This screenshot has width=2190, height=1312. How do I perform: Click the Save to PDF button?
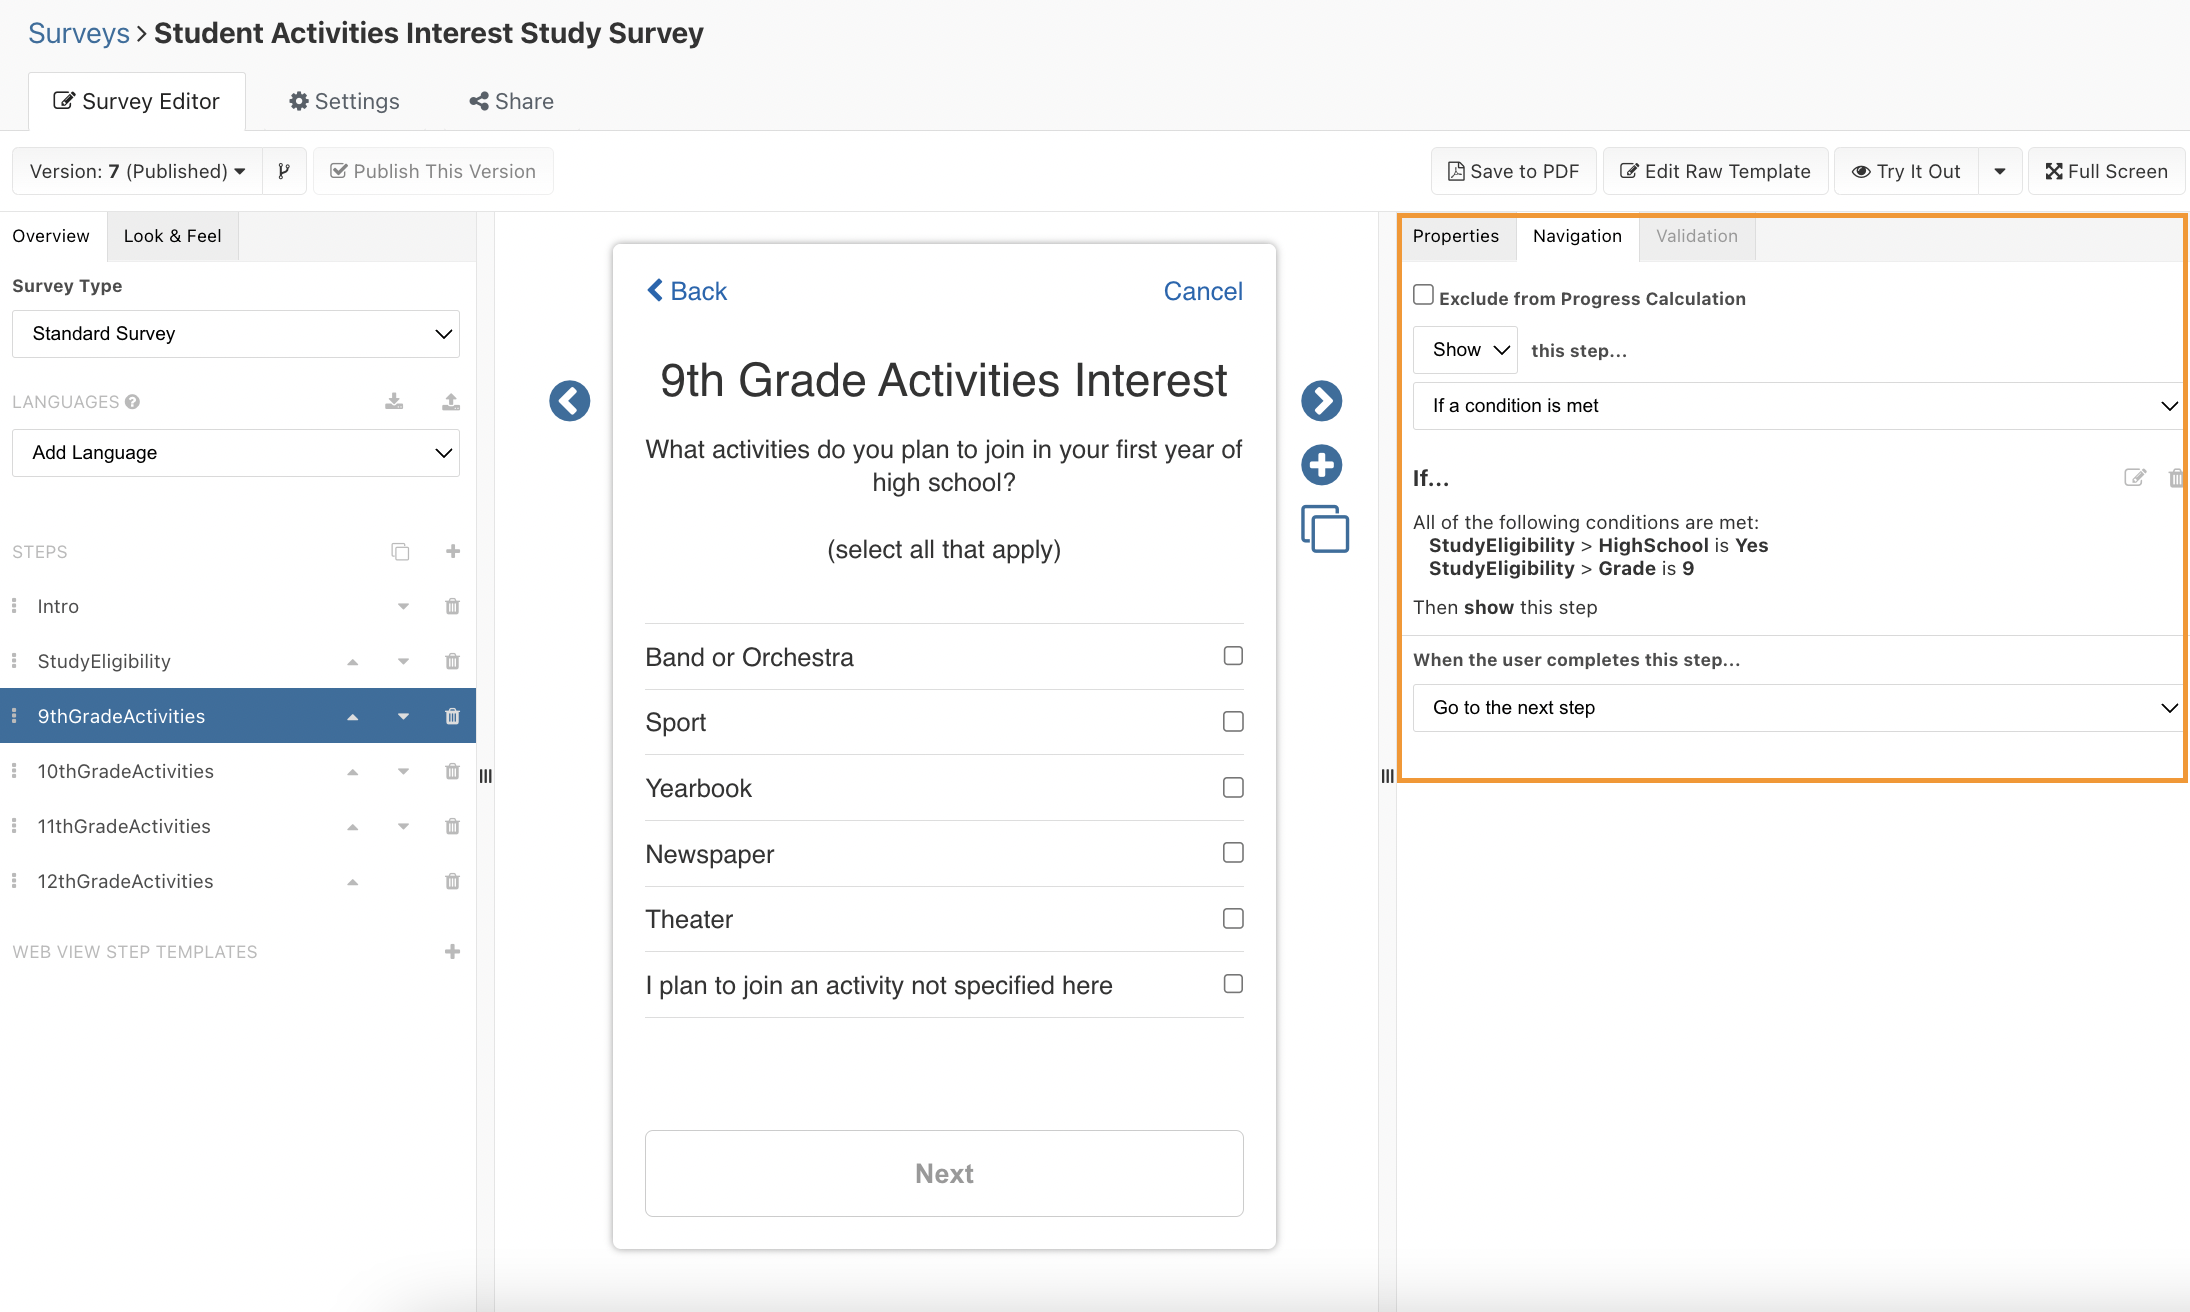pyautogui.click(x=1513, y=171)
